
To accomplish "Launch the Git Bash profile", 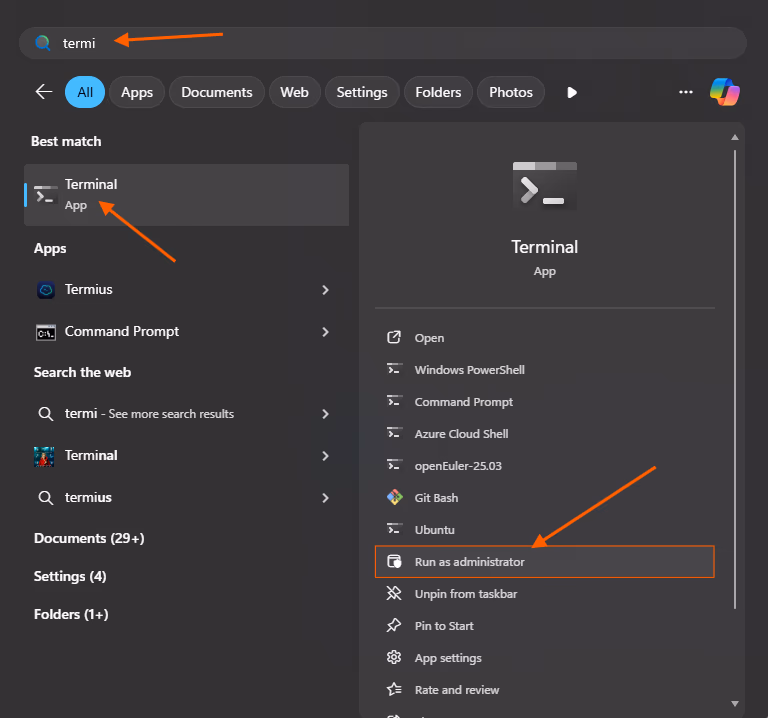I will coord(545,498).
